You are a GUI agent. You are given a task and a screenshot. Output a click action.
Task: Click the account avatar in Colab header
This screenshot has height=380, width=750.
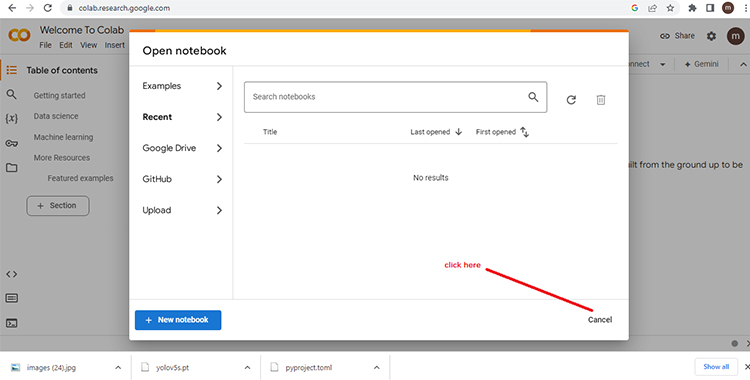(x=736, y=36)
